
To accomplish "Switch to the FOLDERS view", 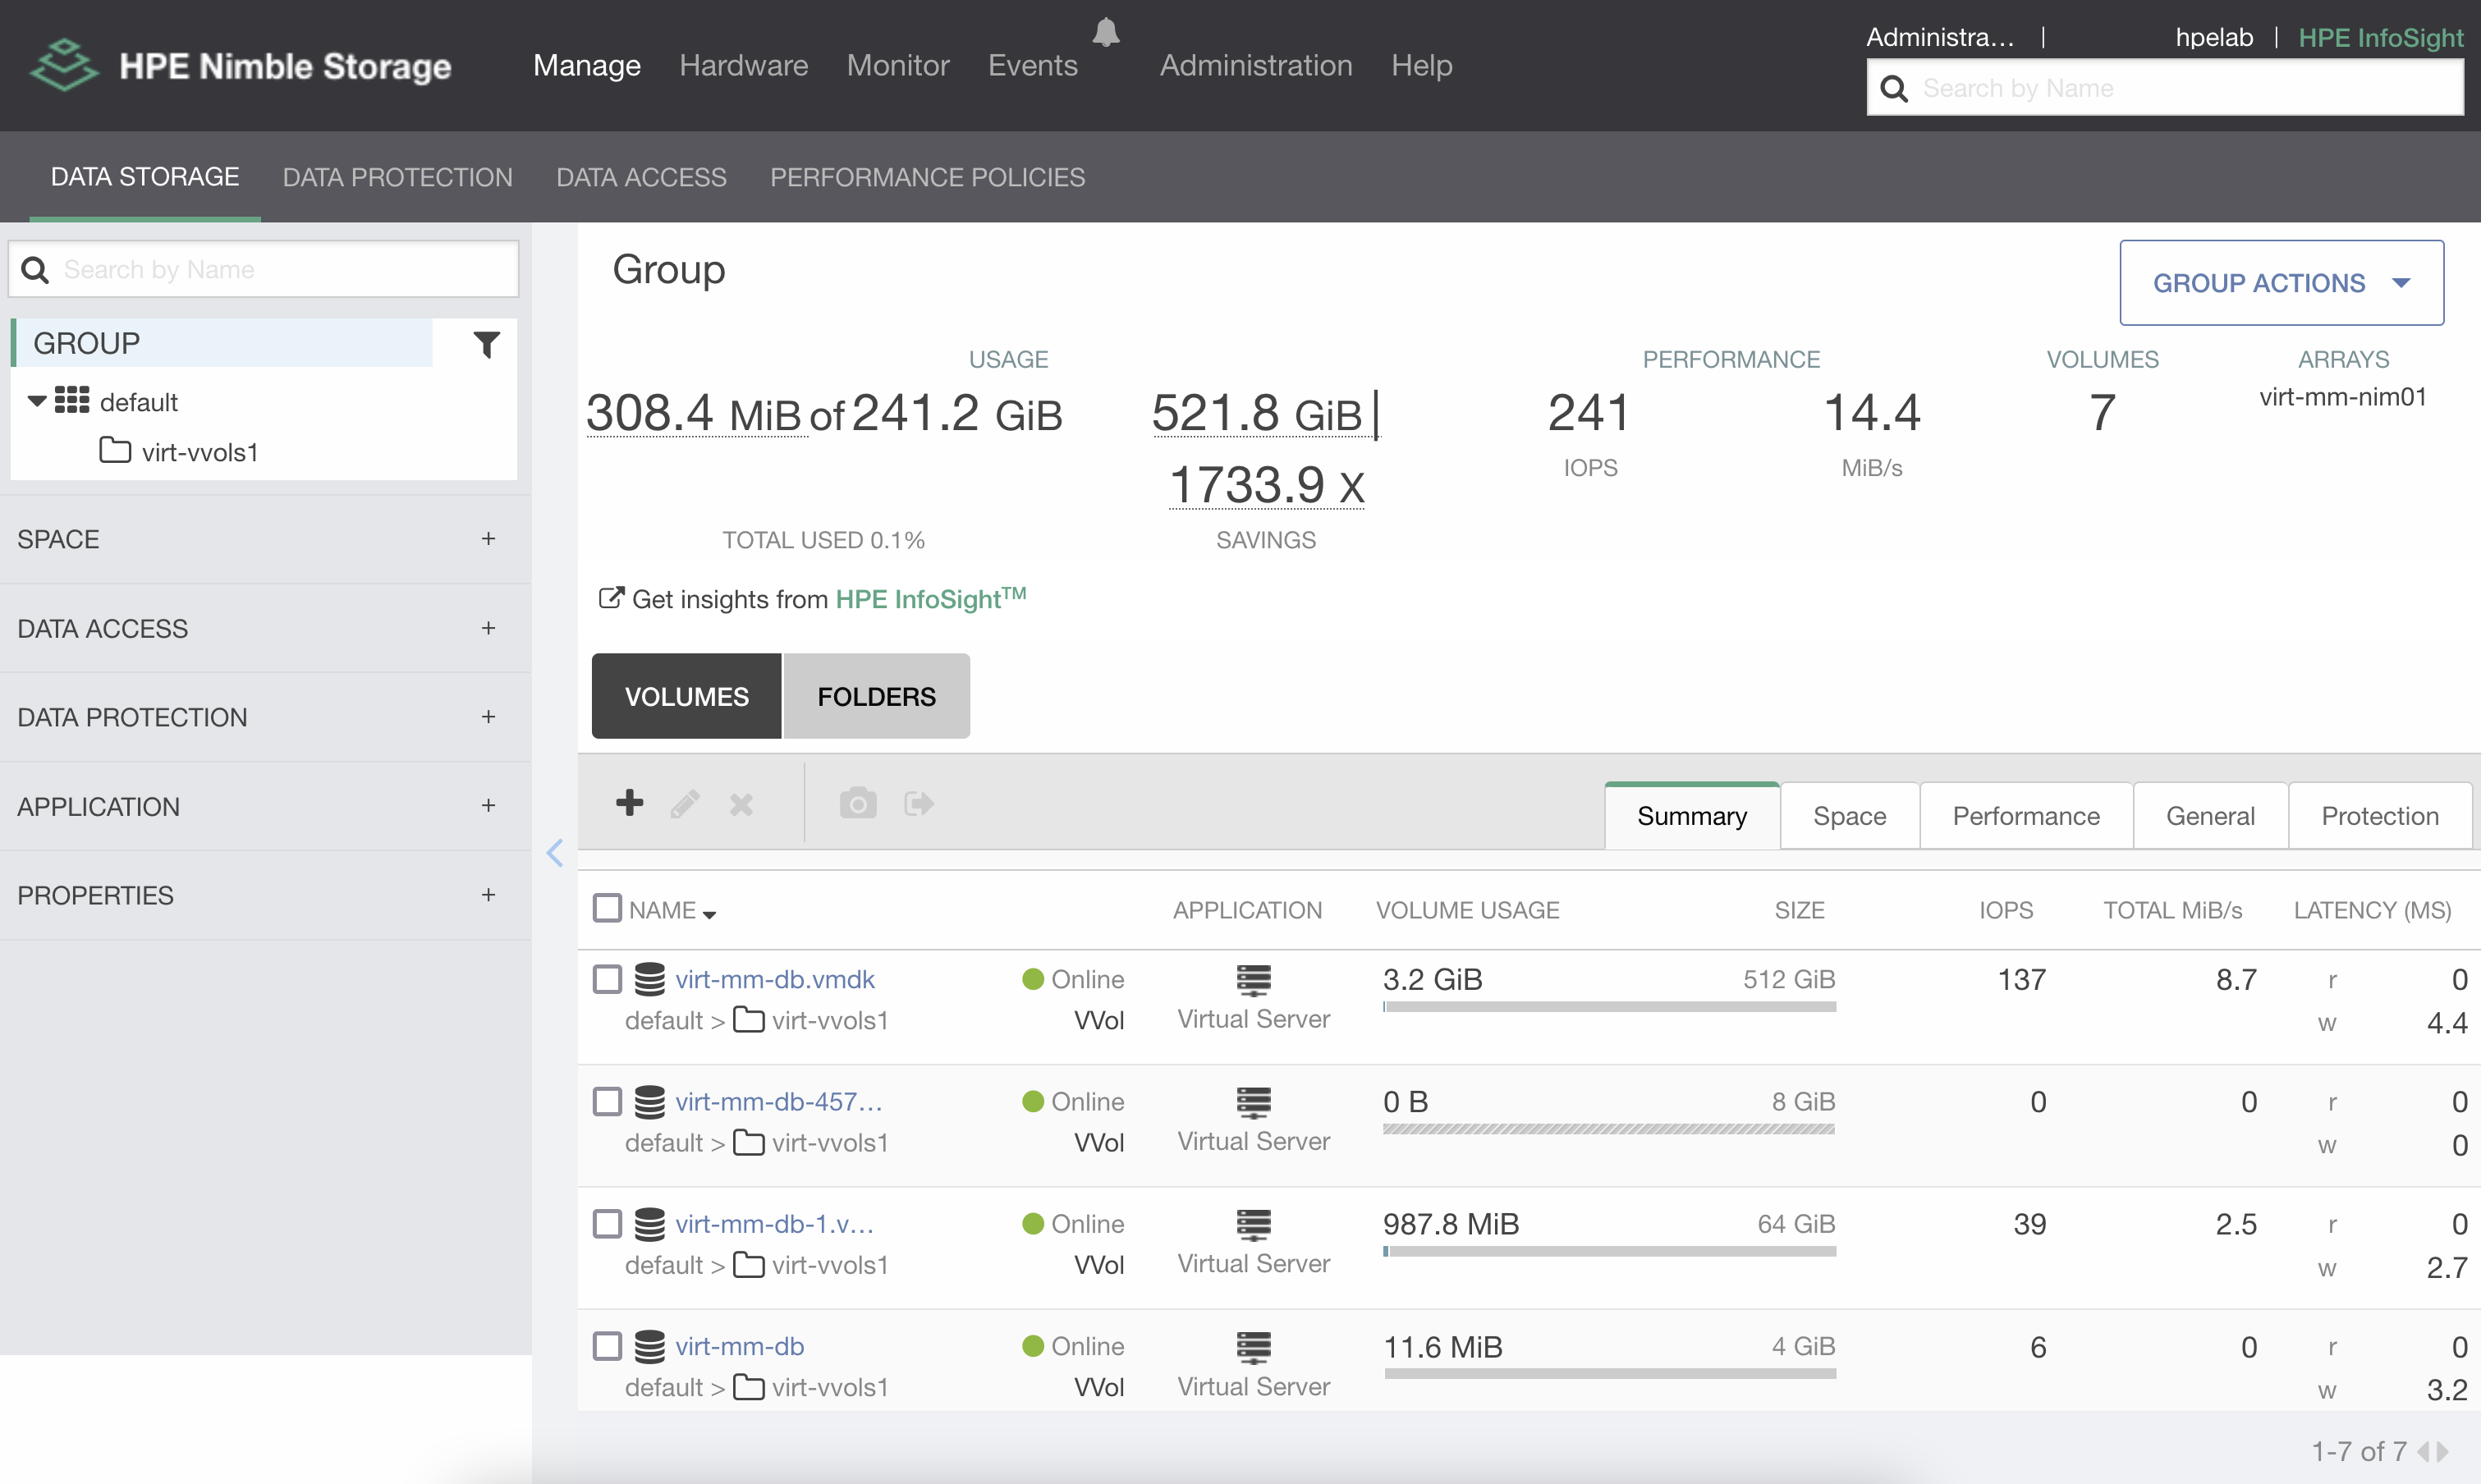I will [x=876, y=696].
